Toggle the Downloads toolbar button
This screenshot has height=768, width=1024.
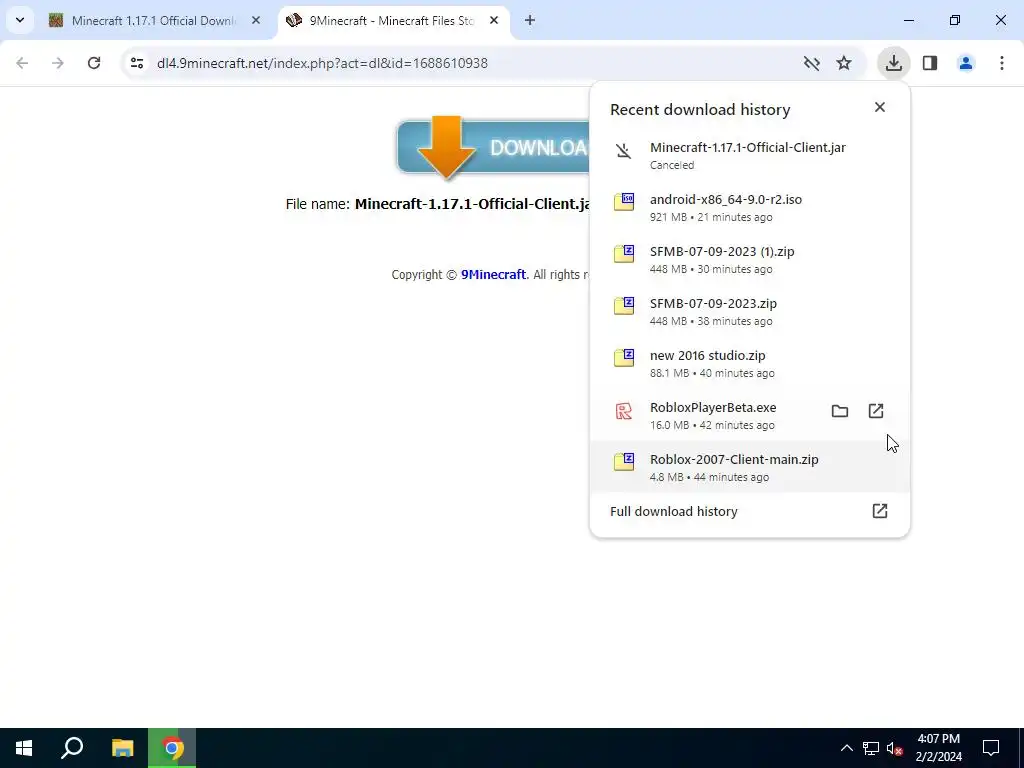[893, 63]
